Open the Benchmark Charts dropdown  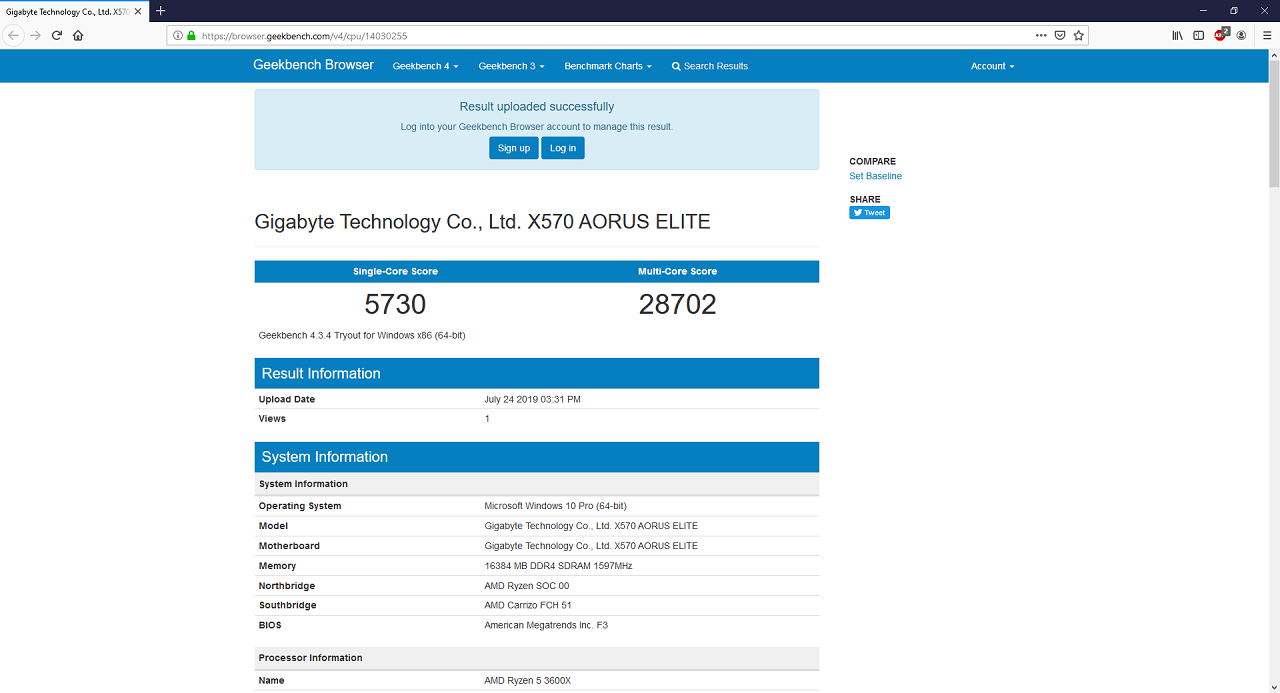pos(608,66)
